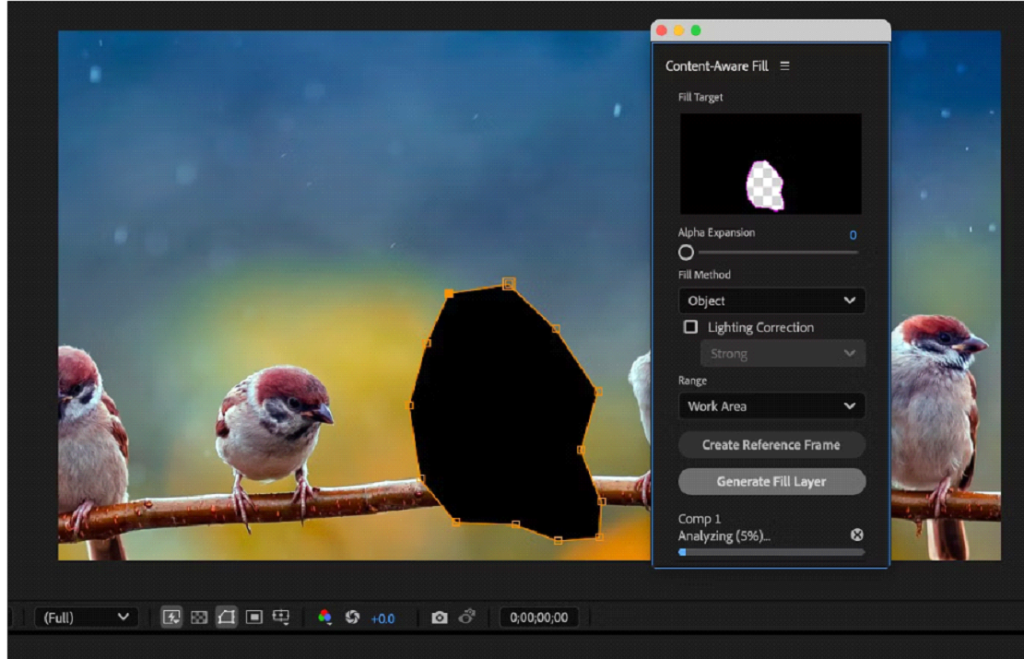Select the solid orange mask vertex at the shape's upper left

pos(449,294)
